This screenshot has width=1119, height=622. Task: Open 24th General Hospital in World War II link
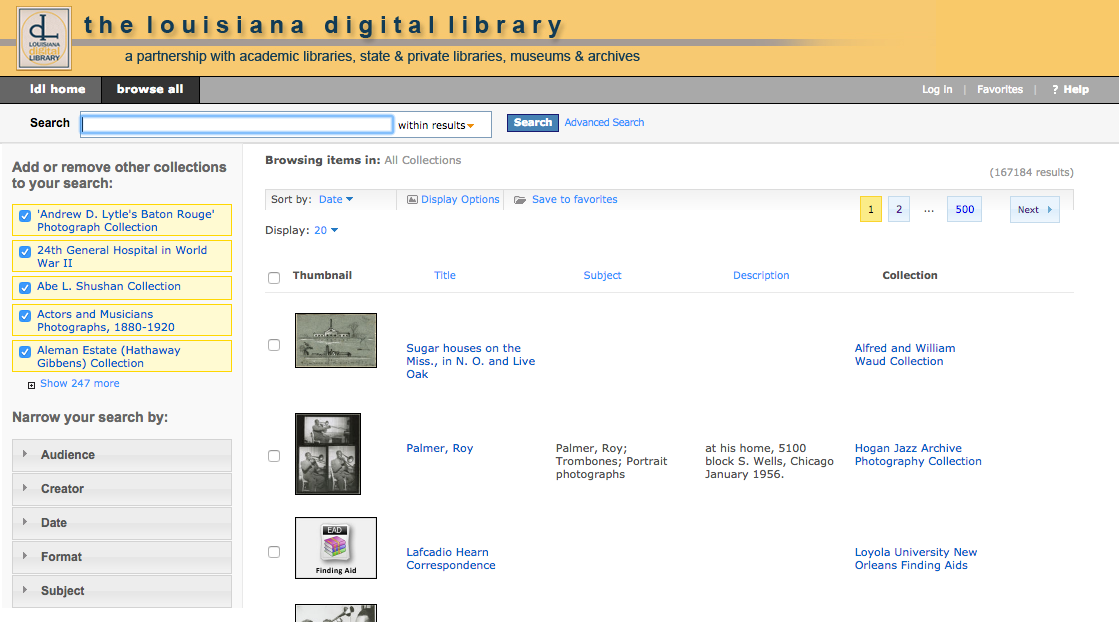pos(122,257)
